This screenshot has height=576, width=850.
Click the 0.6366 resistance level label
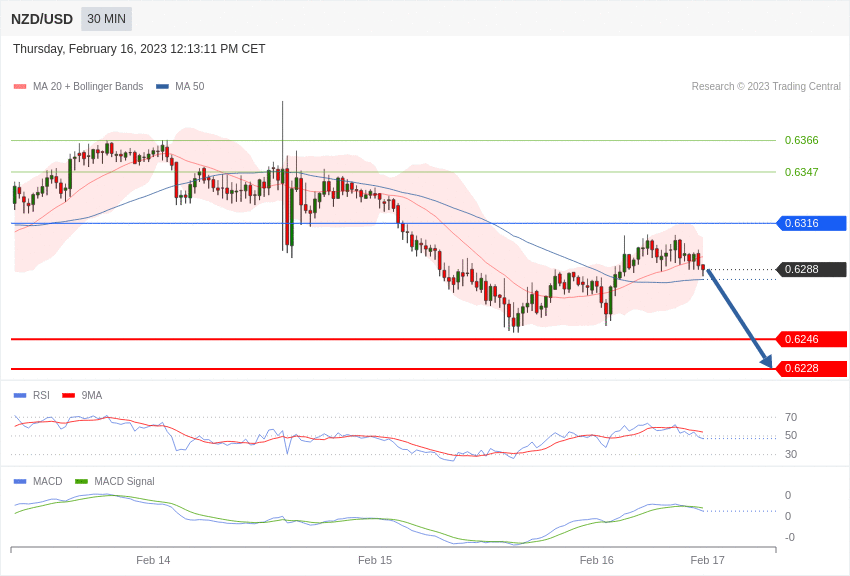[801, 140]
